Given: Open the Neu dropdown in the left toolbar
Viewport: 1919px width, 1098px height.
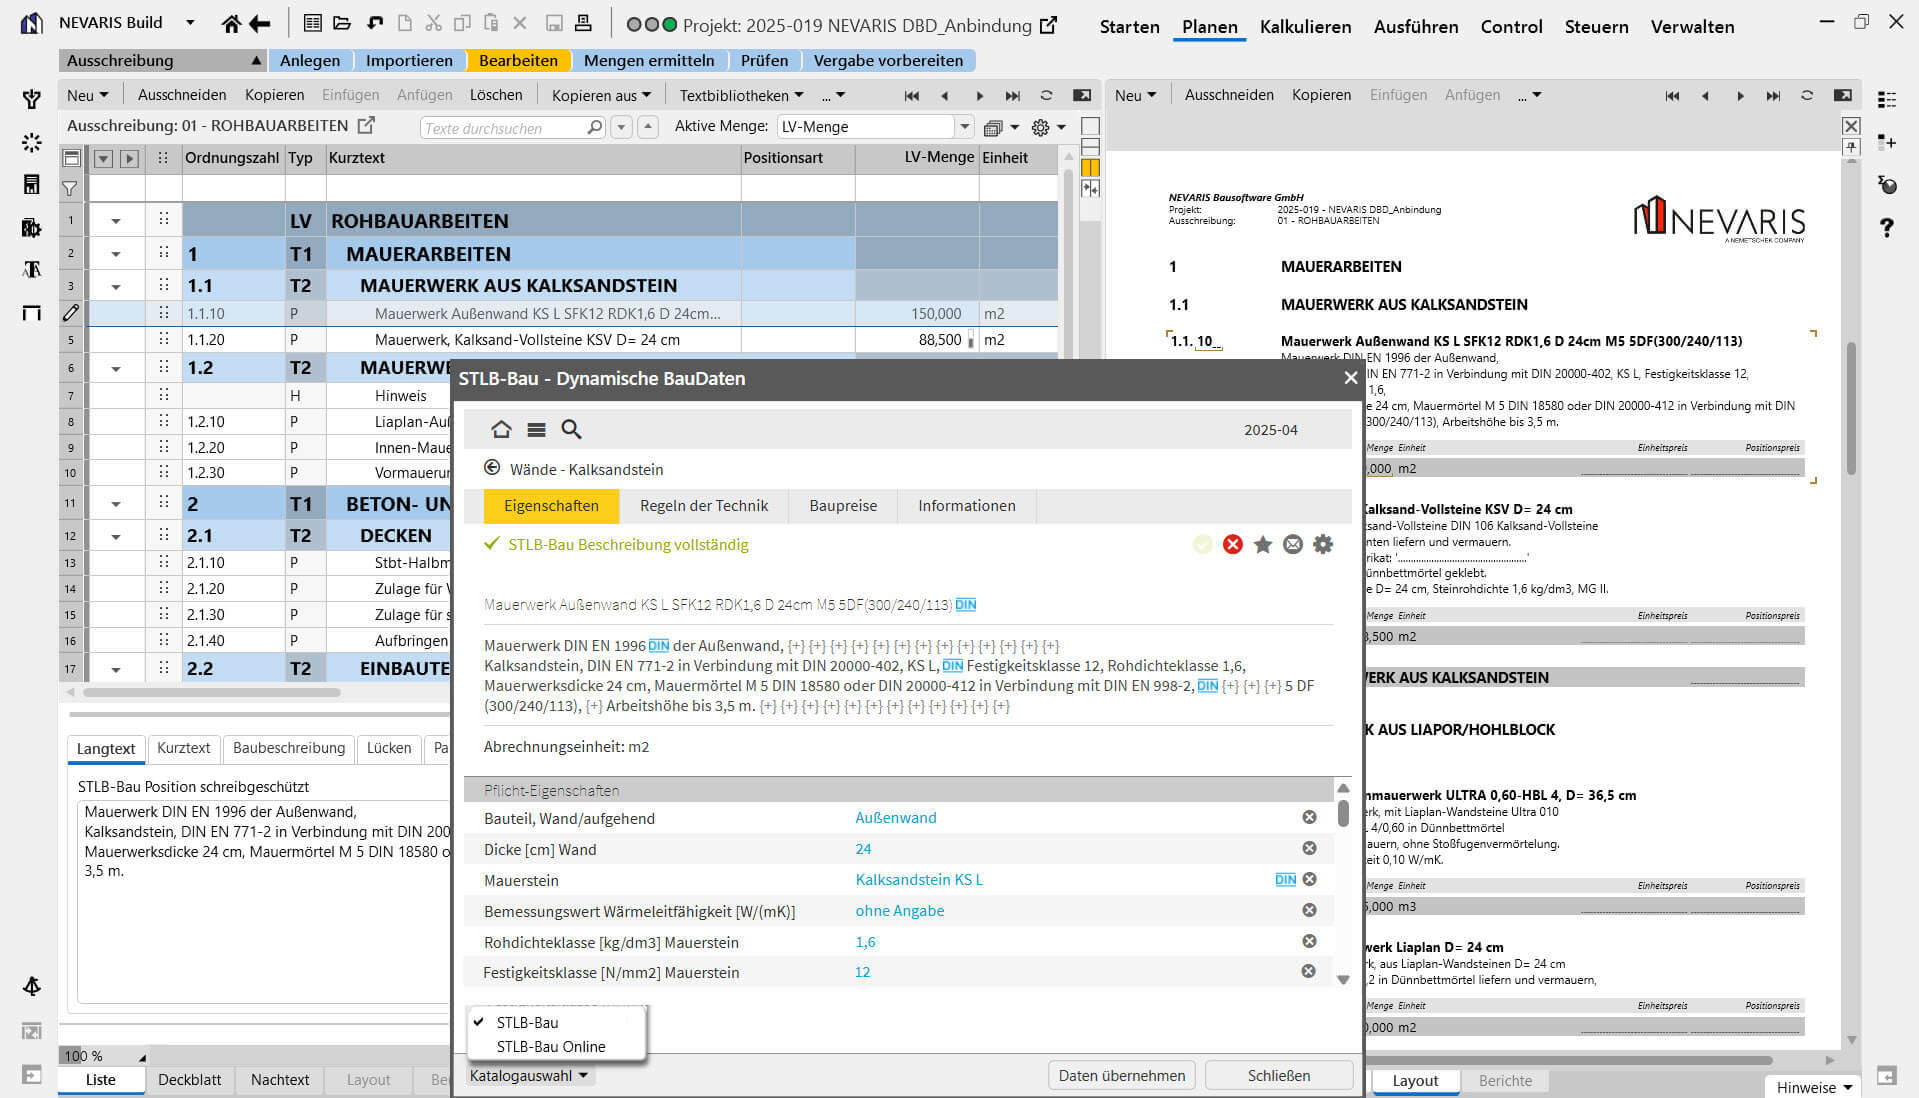Looking at the screenshot, I should click(x=87, y=95).
